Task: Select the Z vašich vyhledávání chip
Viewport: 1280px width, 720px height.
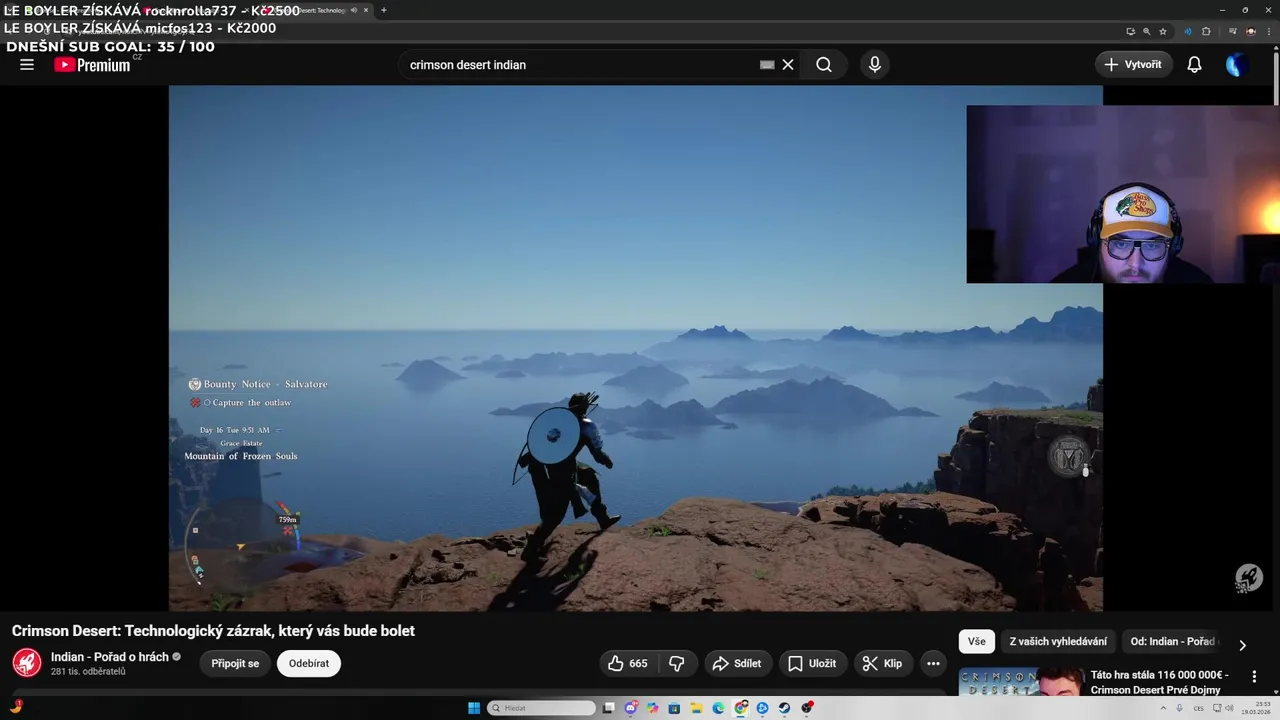Action: click(1058, 642)
